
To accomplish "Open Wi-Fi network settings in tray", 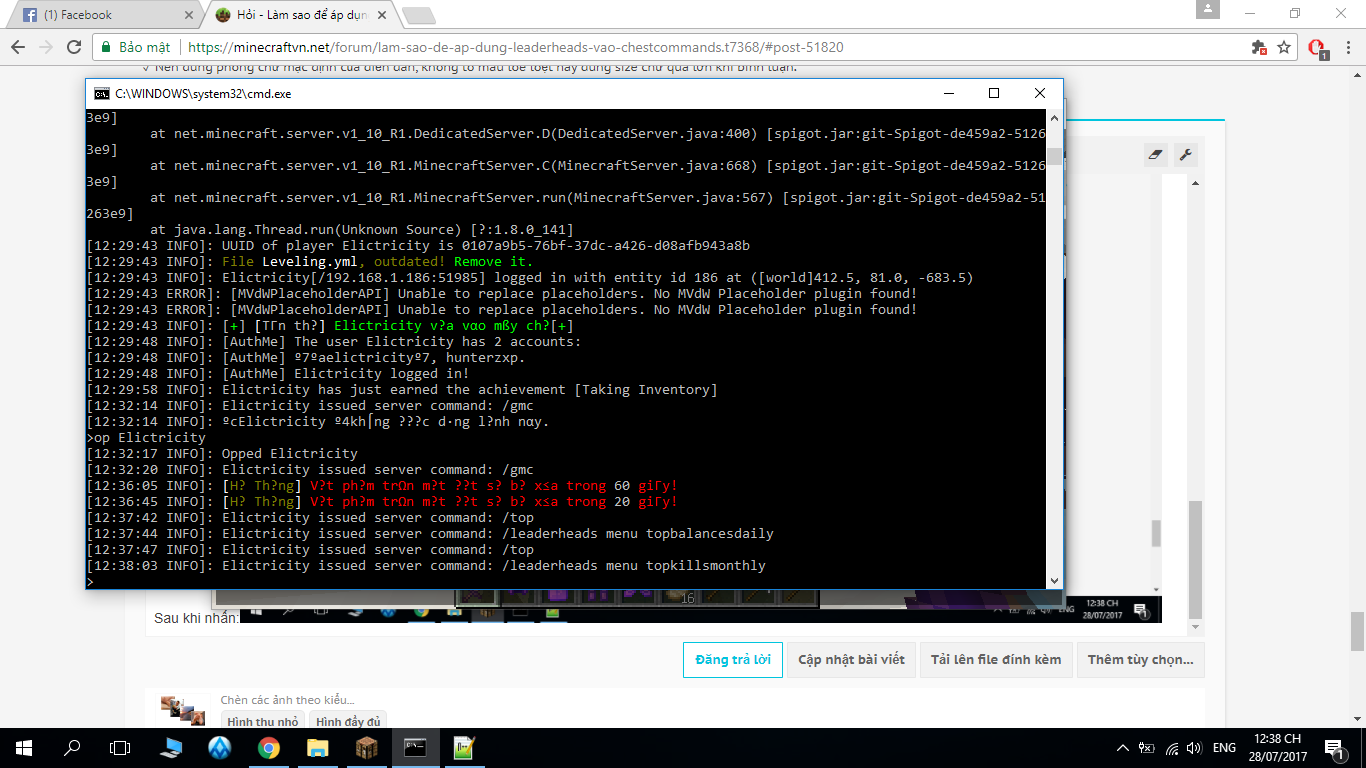I will (1170, 747).
